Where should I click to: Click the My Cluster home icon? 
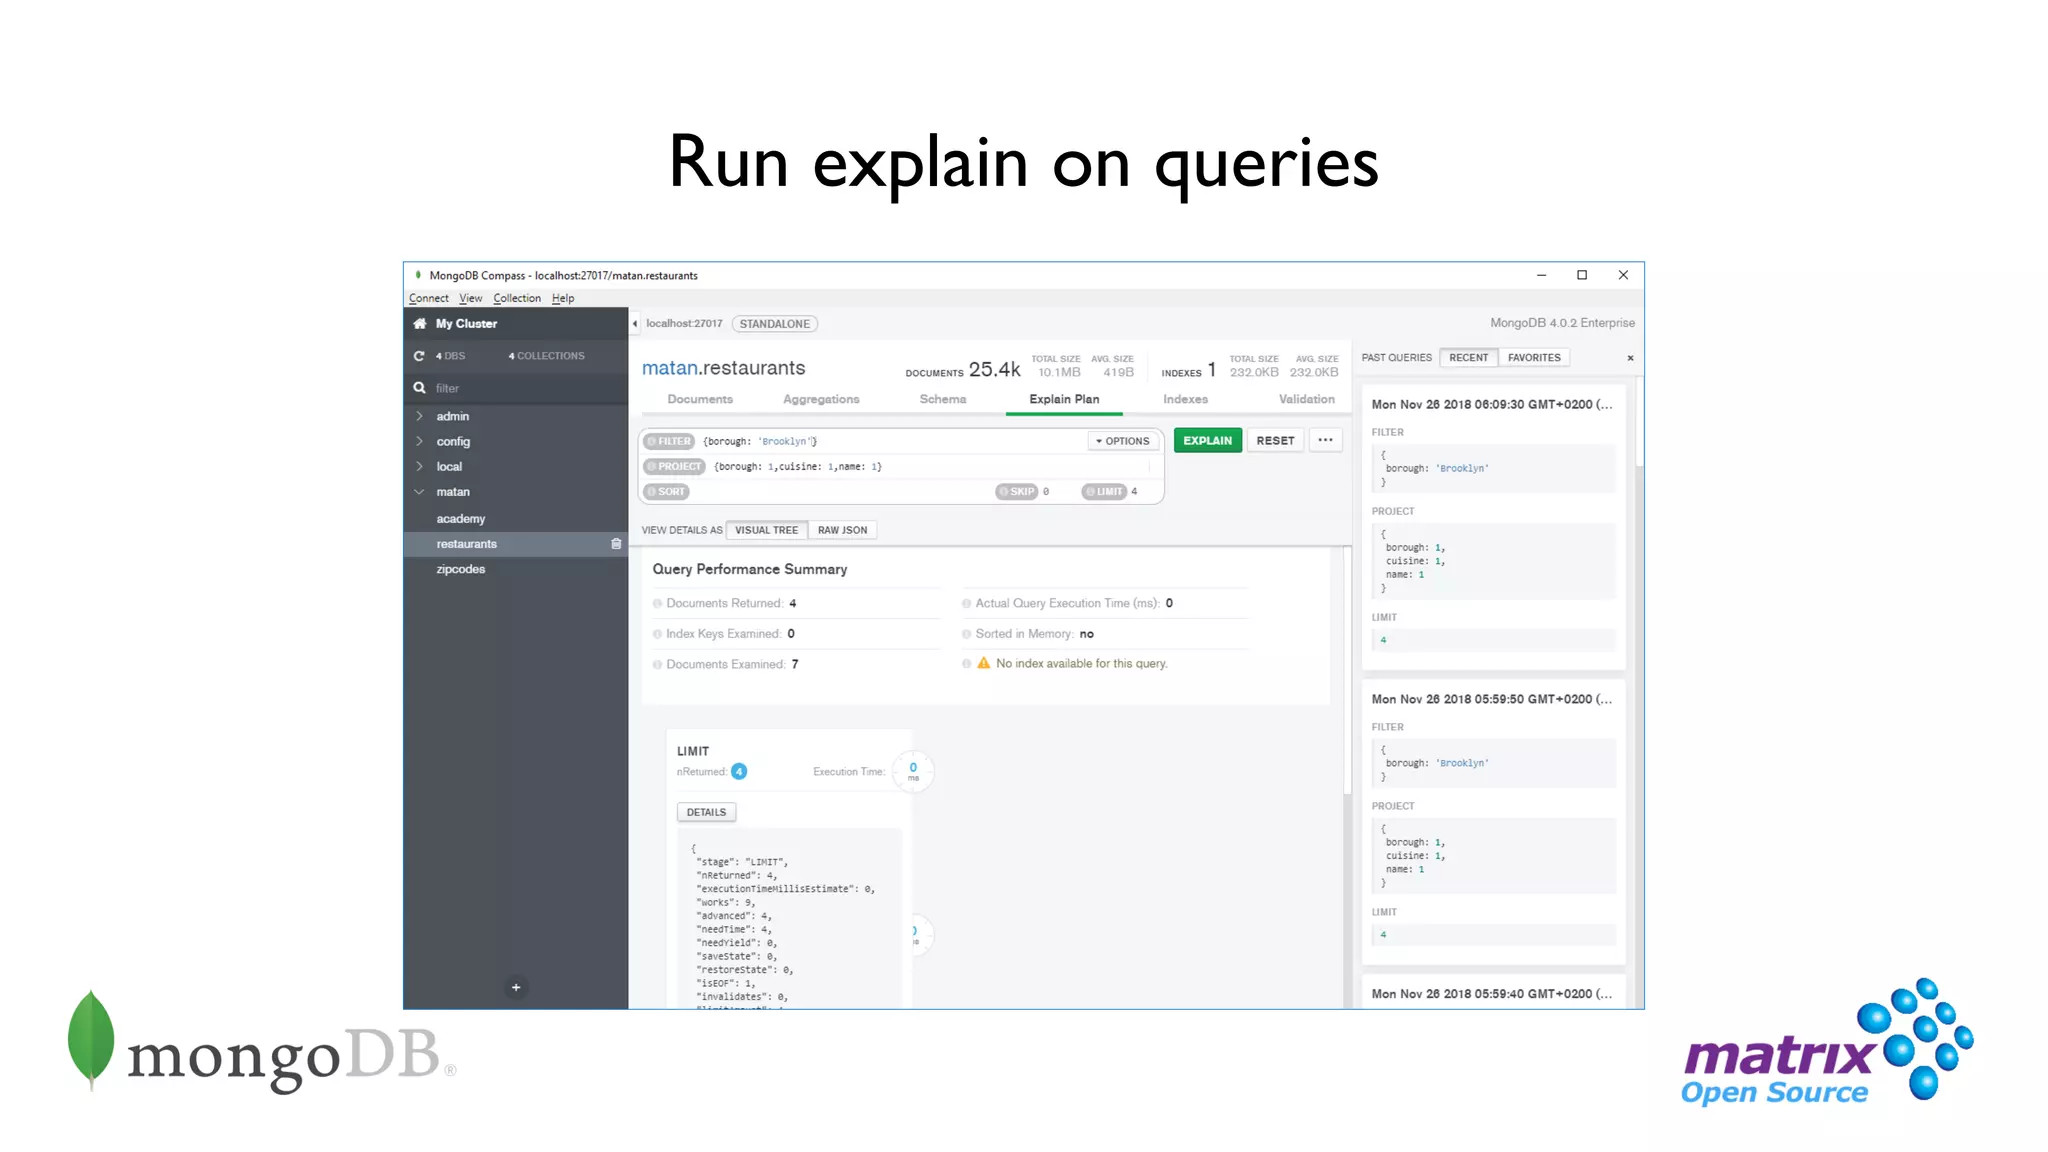(x=420, y=323)
